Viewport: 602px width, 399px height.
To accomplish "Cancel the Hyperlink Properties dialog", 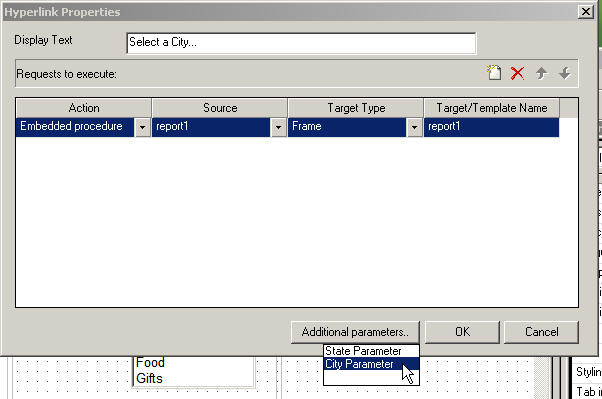I will (541, 332).
